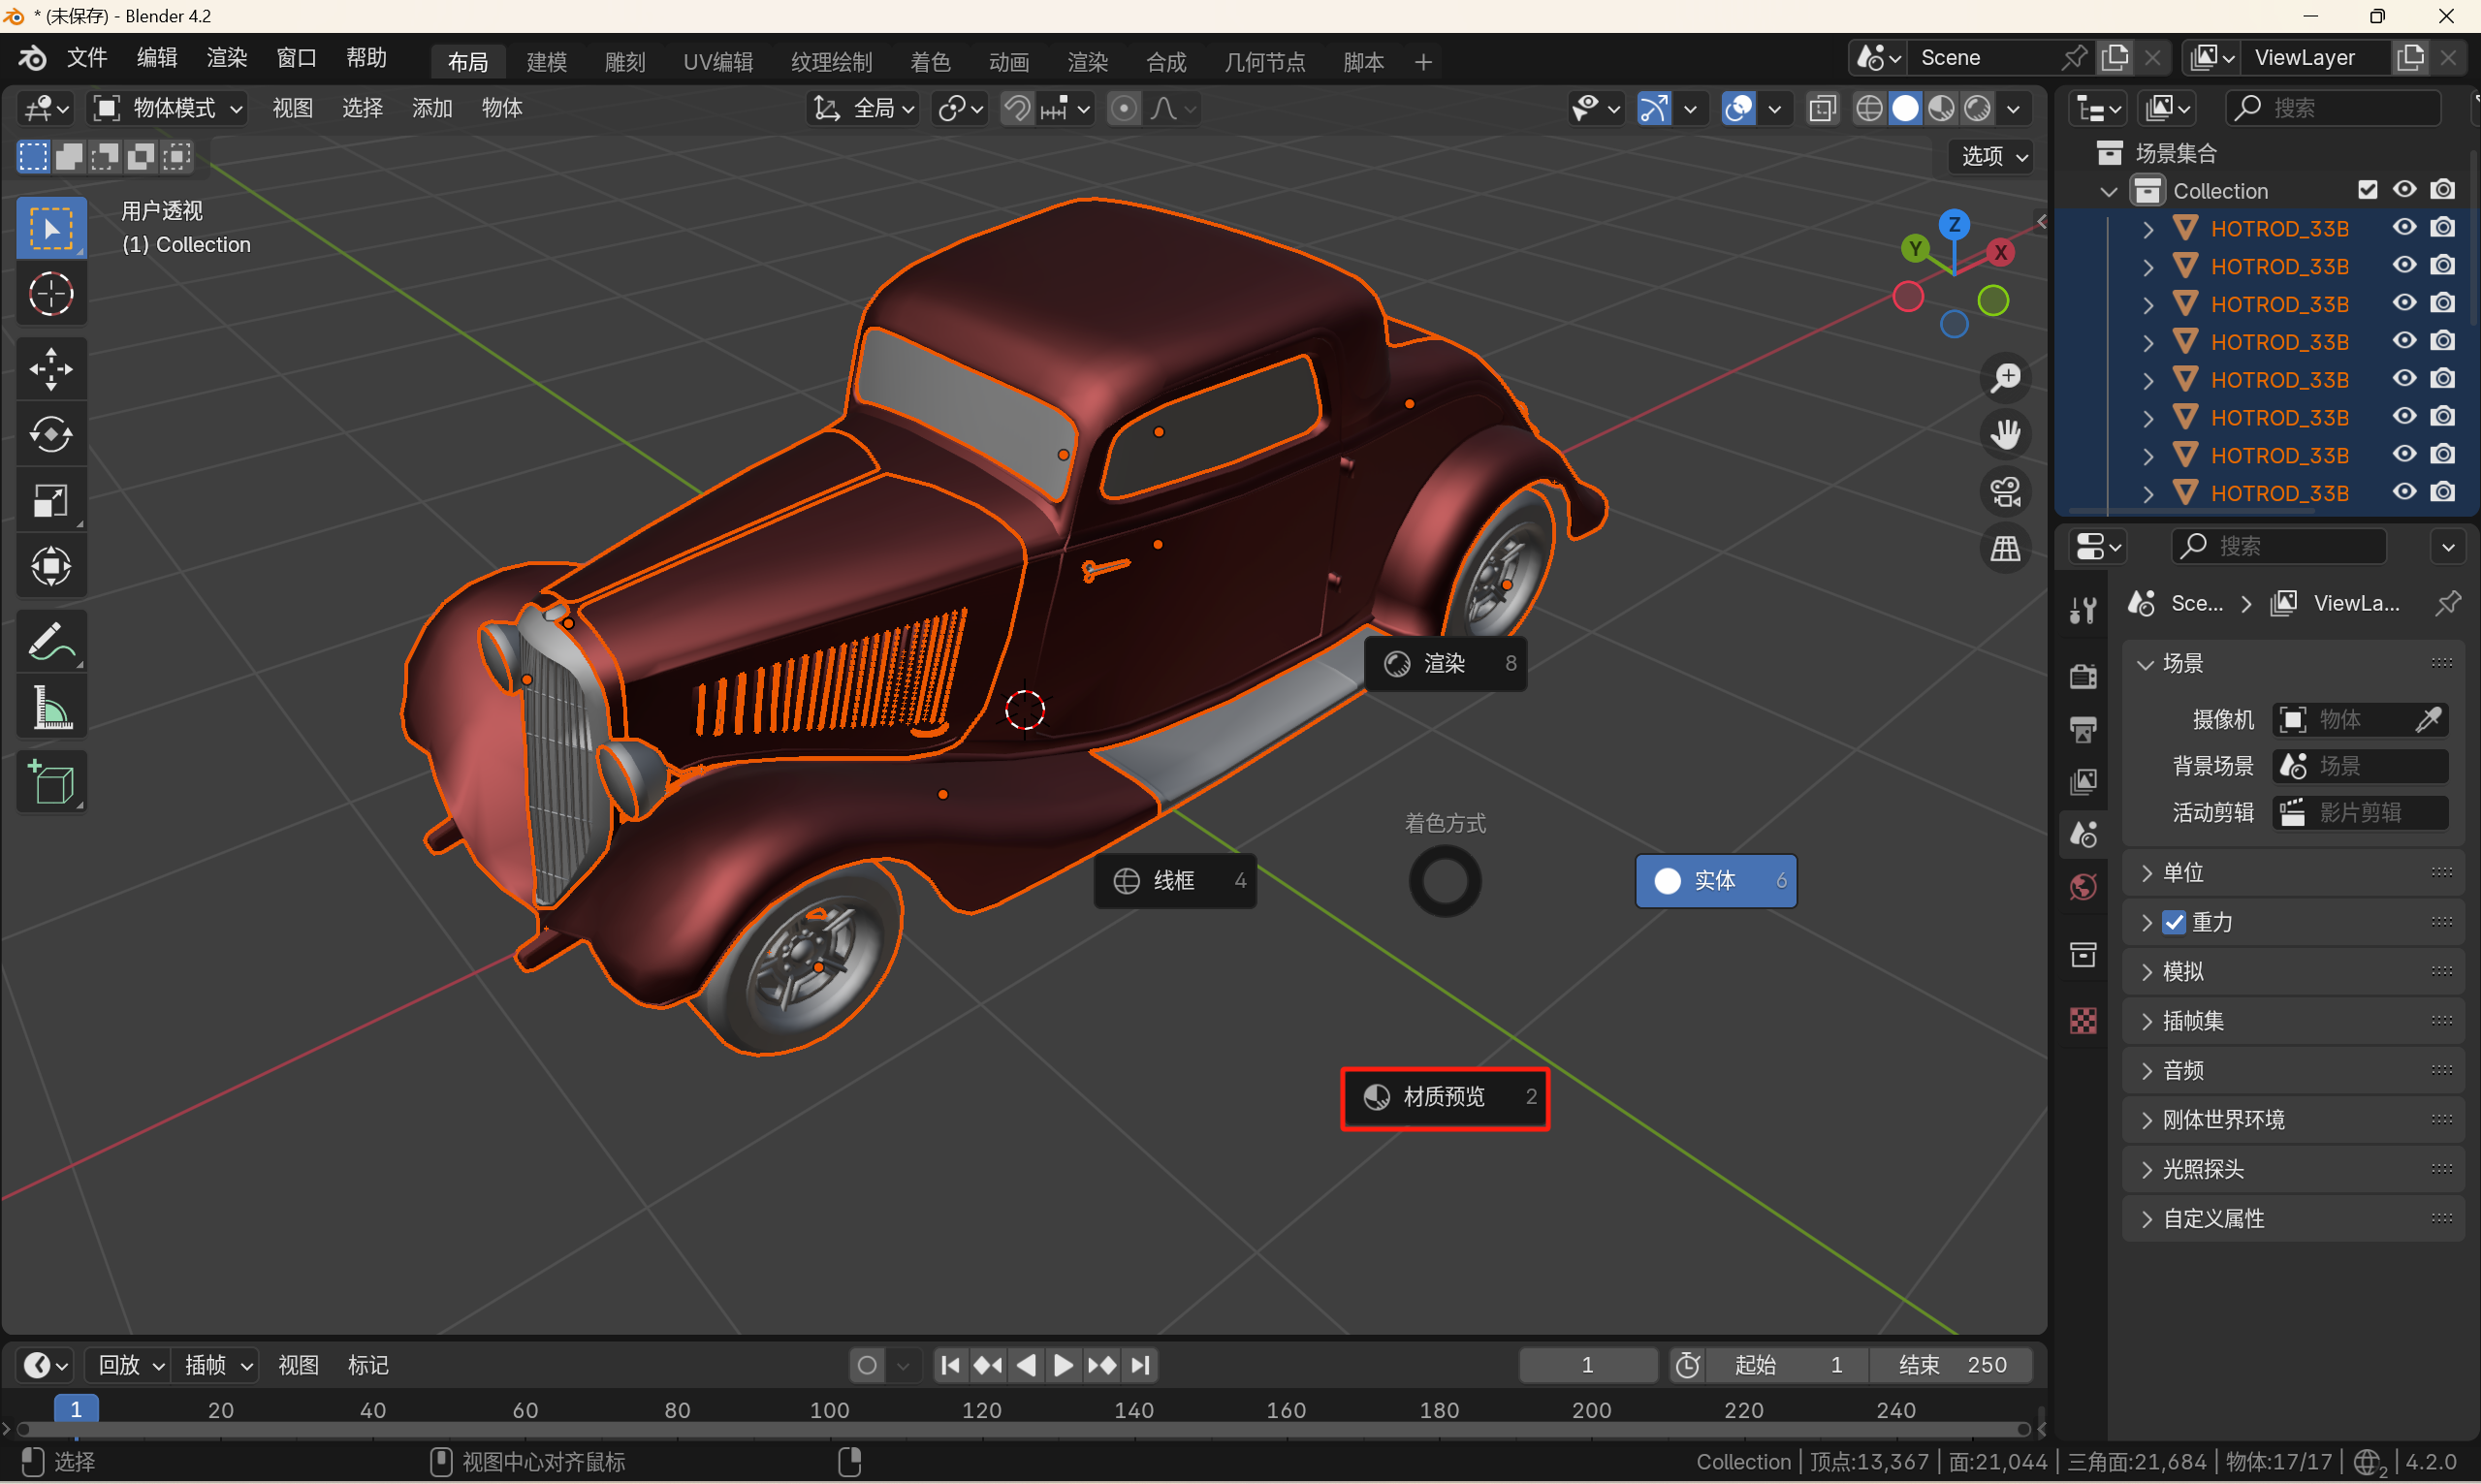The image size is (2481, 1484).
Task: Open the 物体模式 mode dropdown
Action: (x=168, y=108)
